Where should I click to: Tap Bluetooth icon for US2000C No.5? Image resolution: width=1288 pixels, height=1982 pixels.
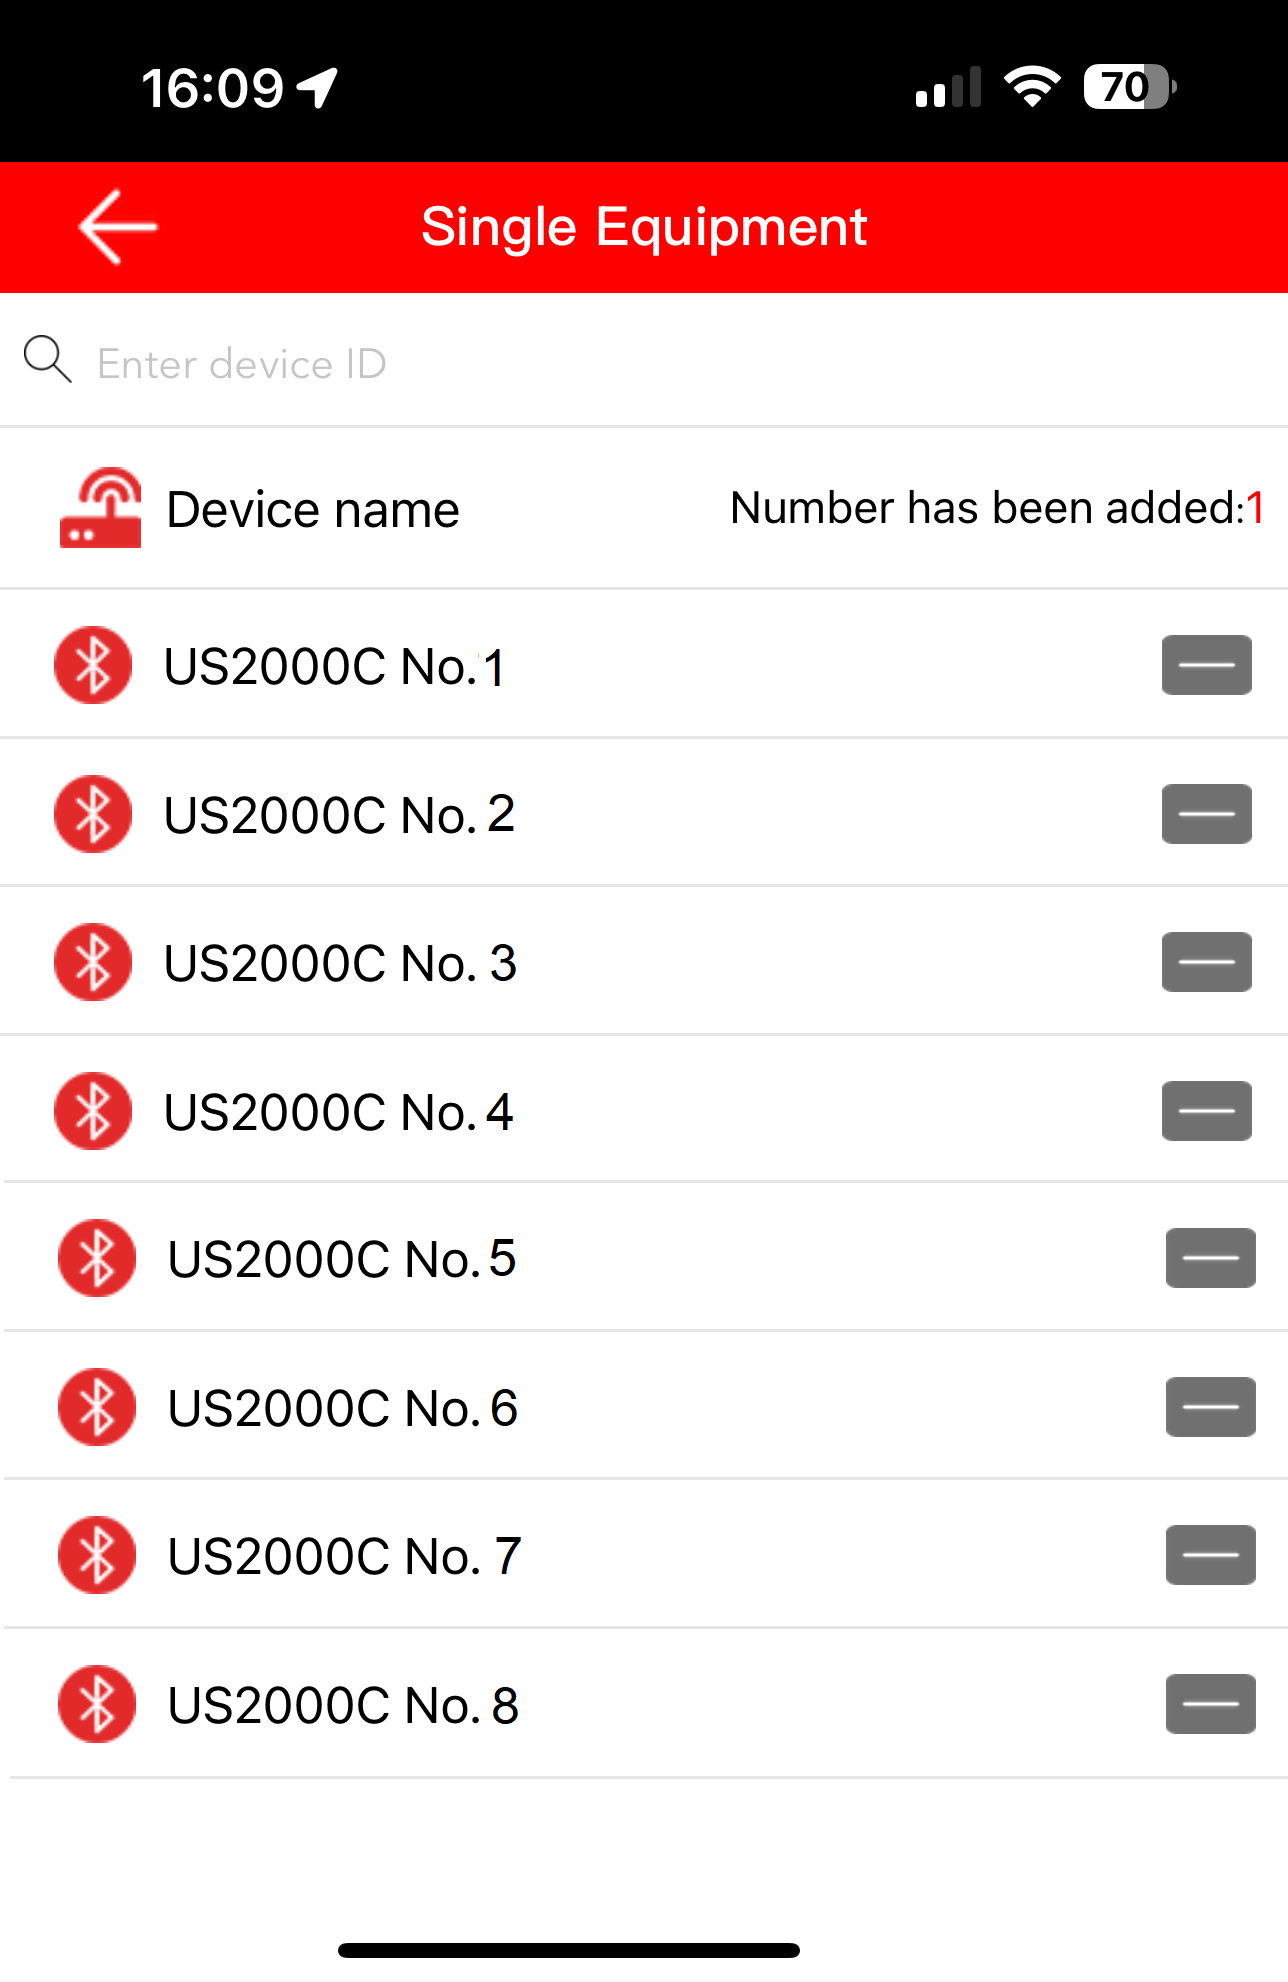pos(97,1258)
